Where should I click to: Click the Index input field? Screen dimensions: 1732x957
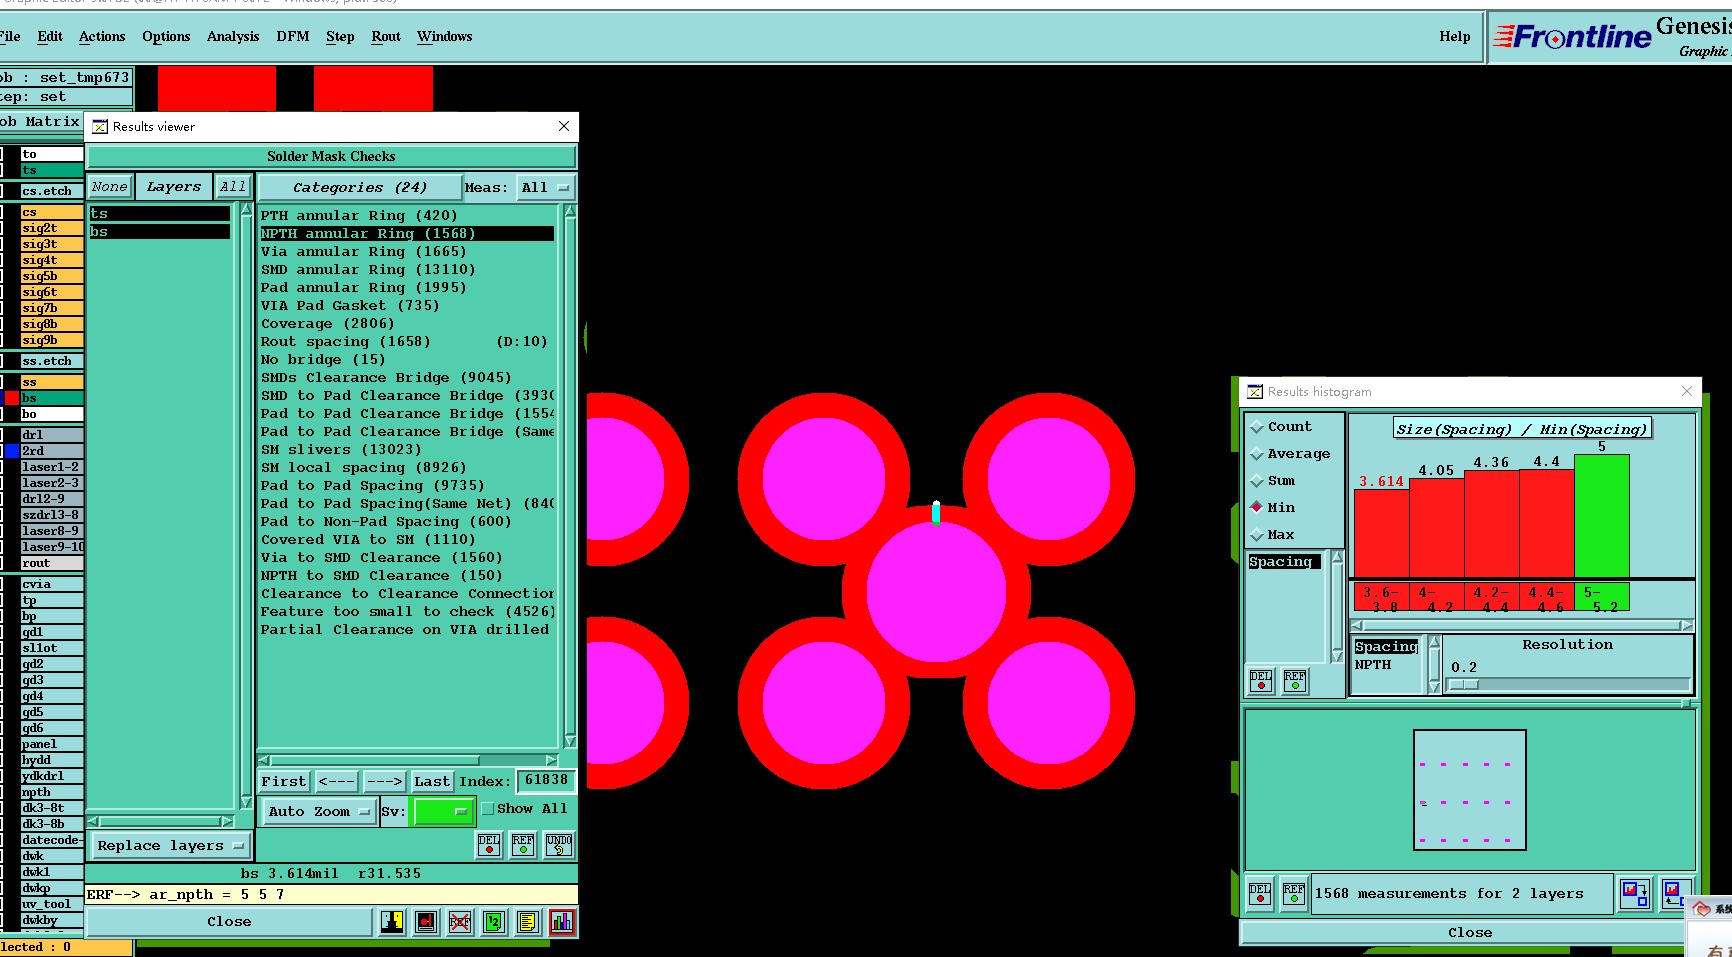(x=546, y=781)
